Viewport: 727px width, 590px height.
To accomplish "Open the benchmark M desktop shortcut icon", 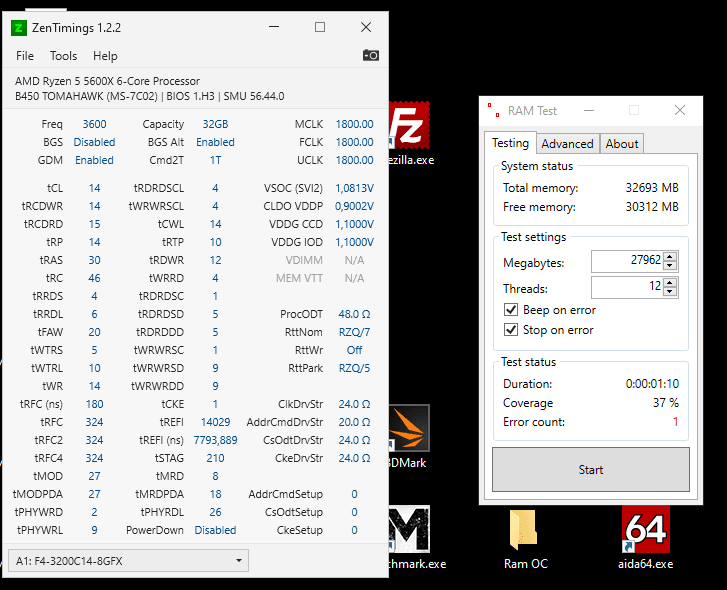I will pyautogui.click(x=409, y=529).
